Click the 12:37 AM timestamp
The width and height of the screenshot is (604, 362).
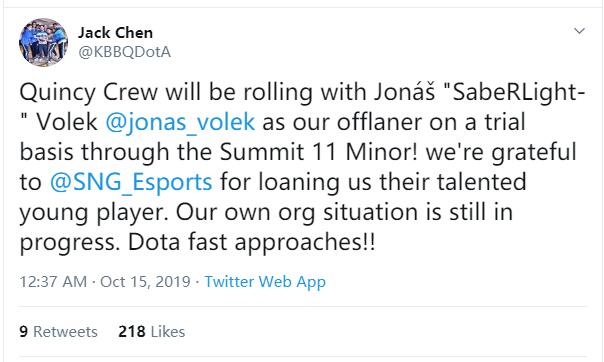coord(53,282)
